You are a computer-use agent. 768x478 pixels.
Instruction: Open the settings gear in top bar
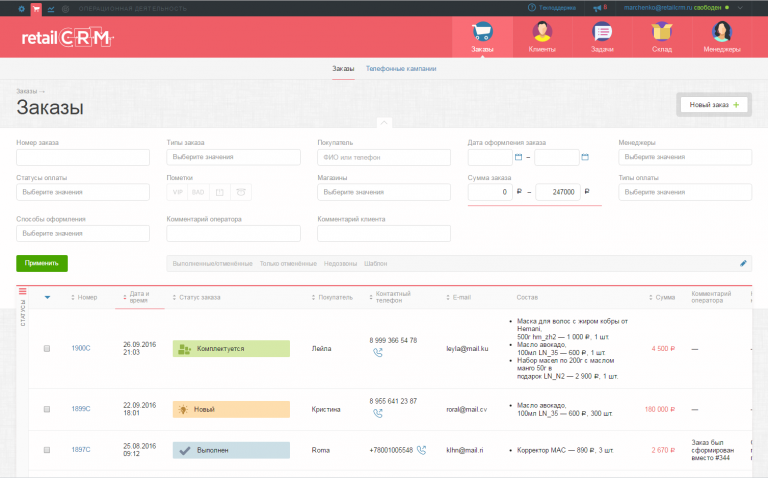pos(21,8)
